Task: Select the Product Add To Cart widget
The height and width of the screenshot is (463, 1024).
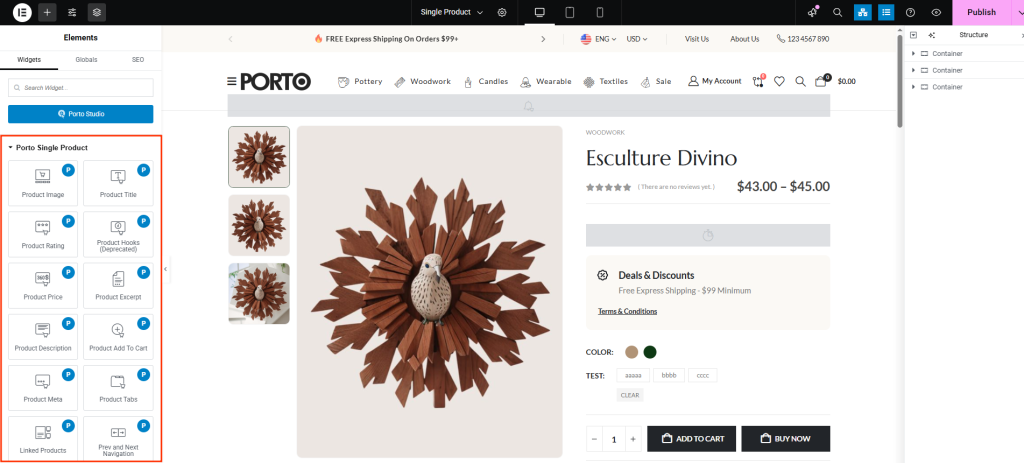Action: (x=118, y=335)
